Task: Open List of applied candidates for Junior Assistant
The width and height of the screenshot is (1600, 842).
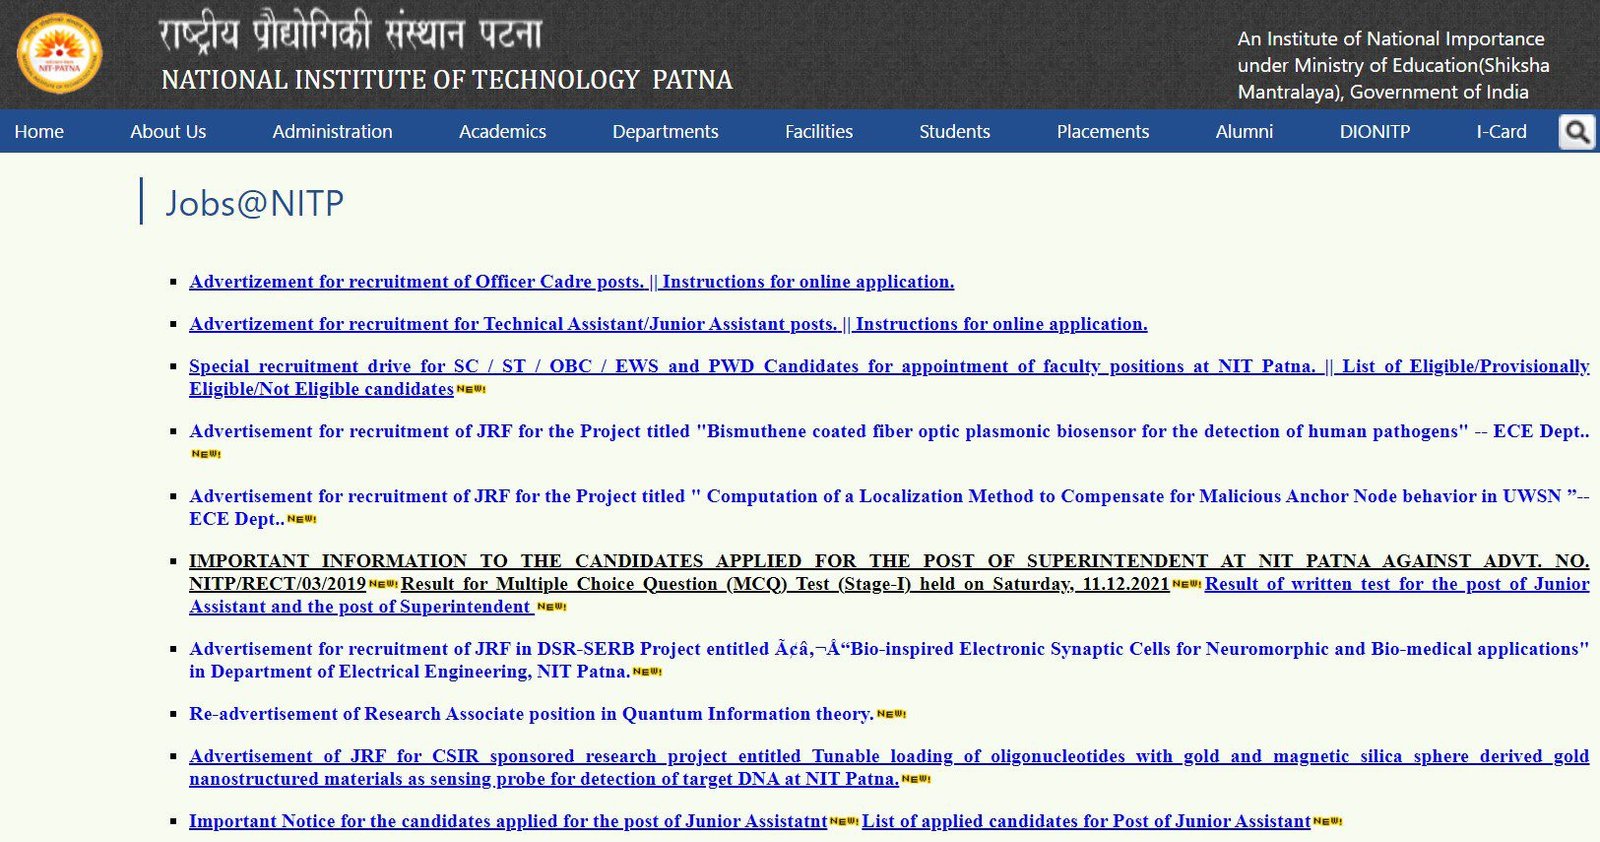Action: point(1085,821)
